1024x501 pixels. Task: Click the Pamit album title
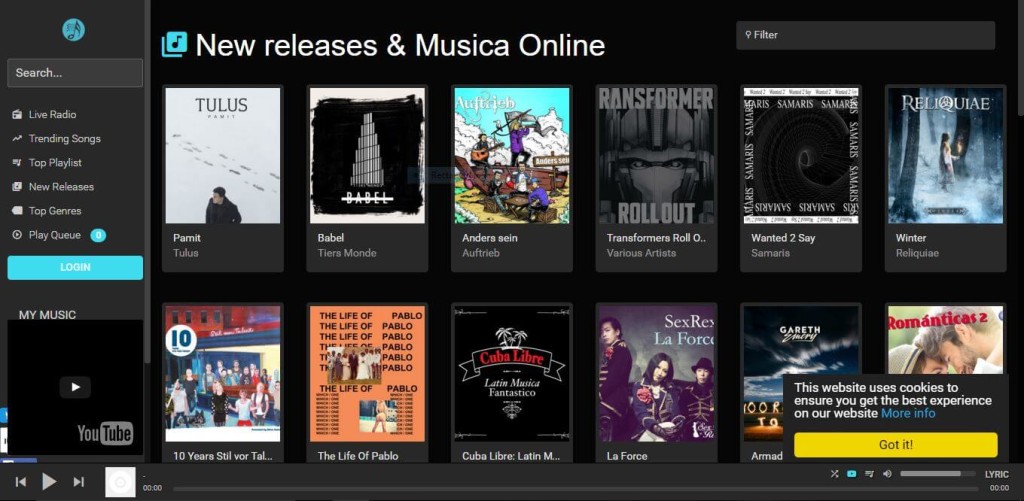point(187,238)
